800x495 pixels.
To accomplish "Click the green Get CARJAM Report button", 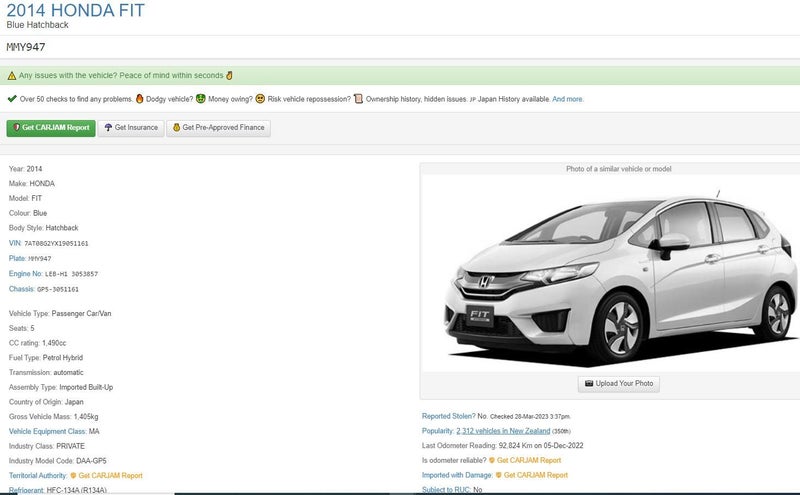I will (x=51, y=128).
